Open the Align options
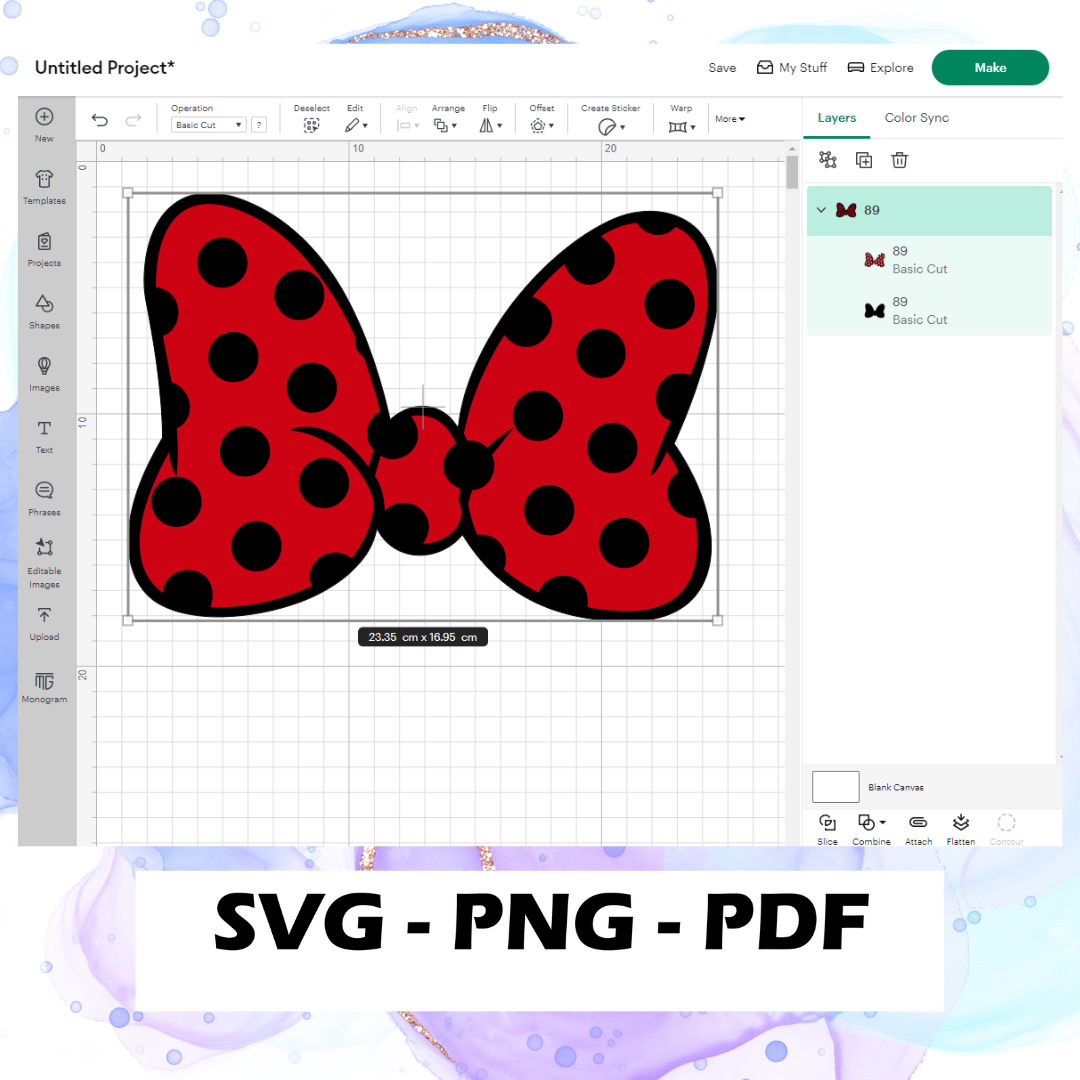This screenshot has height=1080, width=1080. click(x=407, y=118)
